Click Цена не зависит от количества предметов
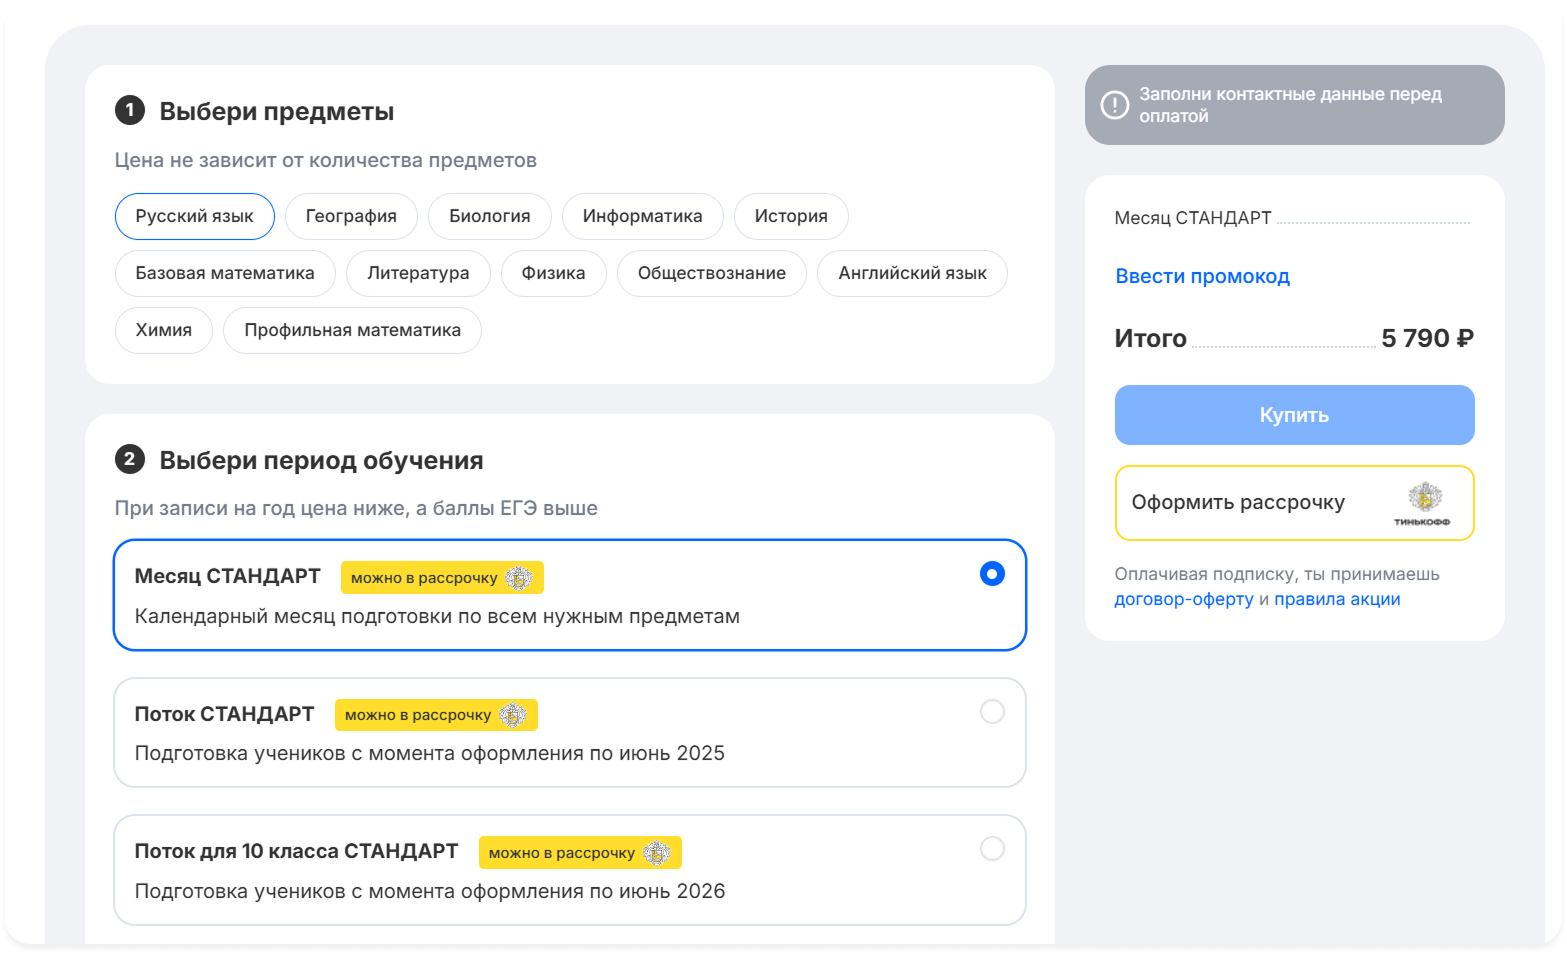The height and width of the screenshot is (954, 1567). coord(325,160)
